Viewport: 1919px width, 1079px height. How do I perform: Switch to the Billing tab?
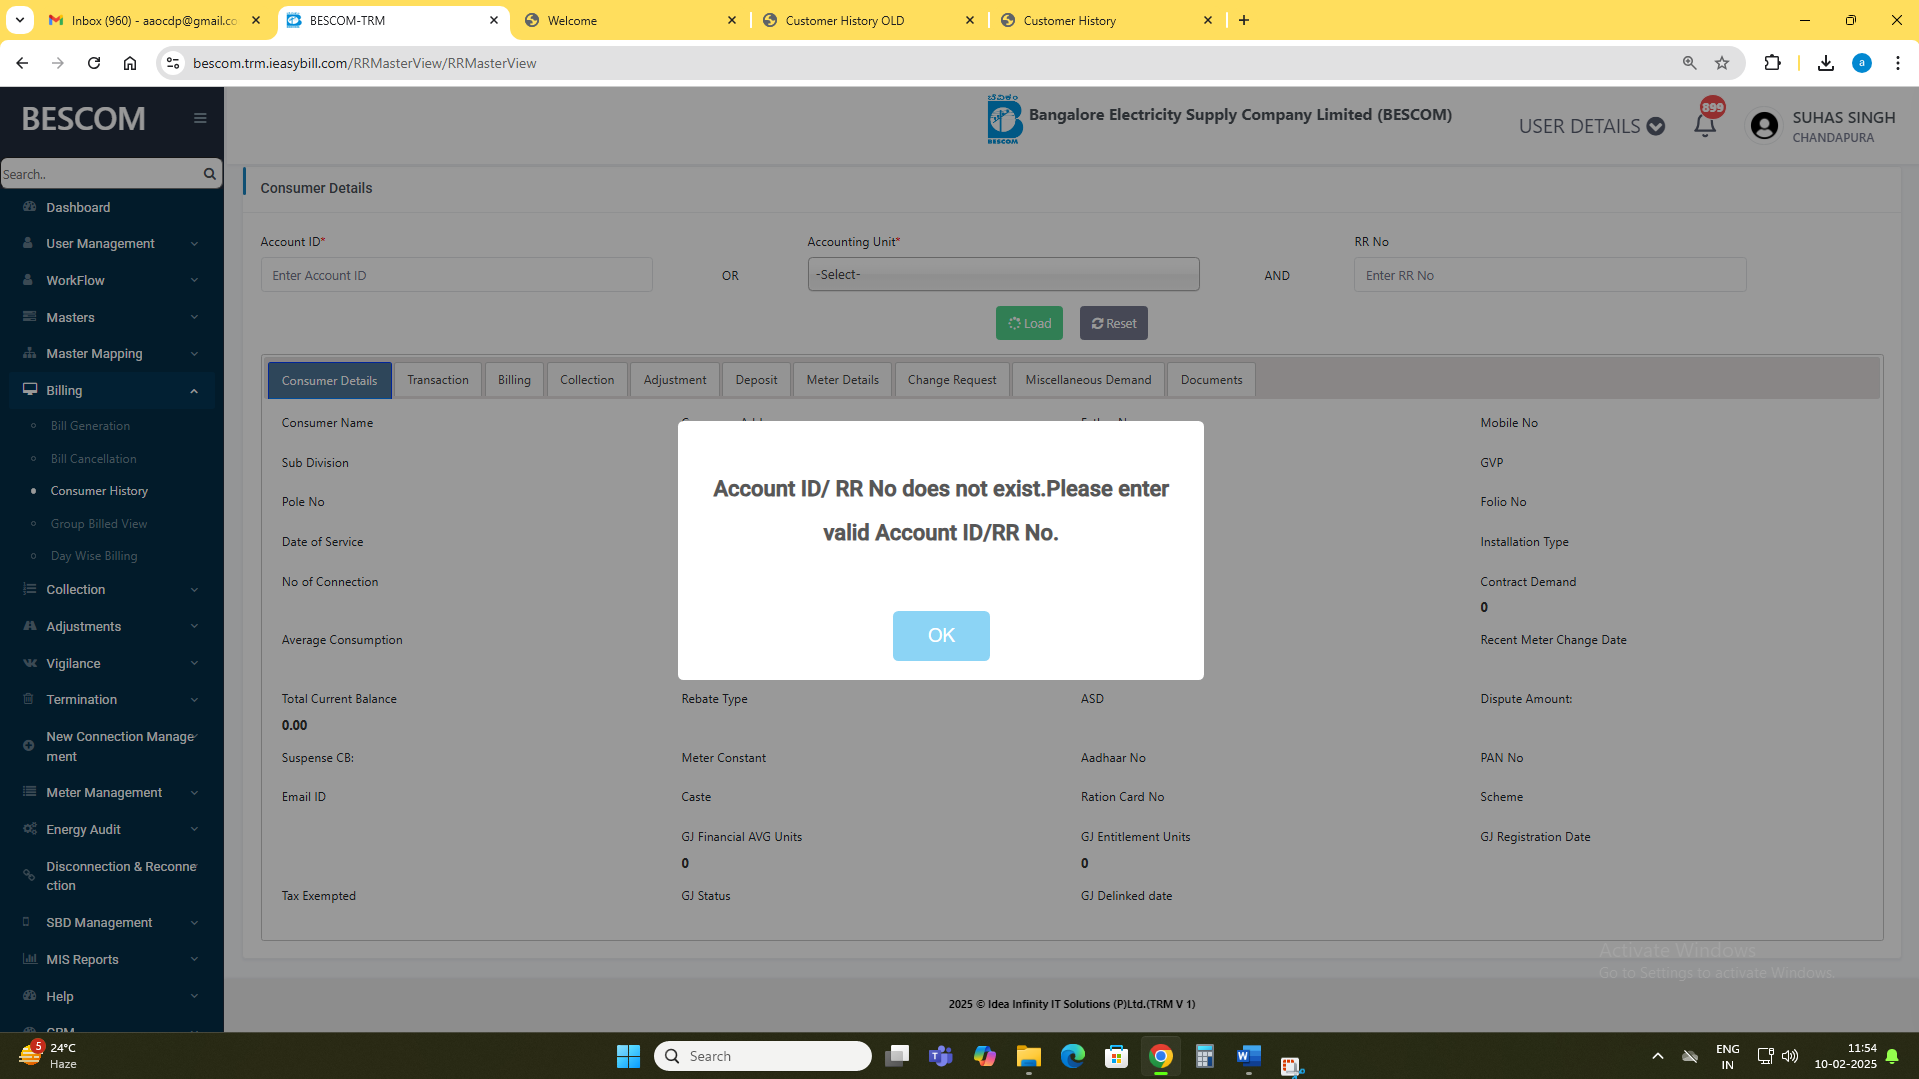[514, 380]
